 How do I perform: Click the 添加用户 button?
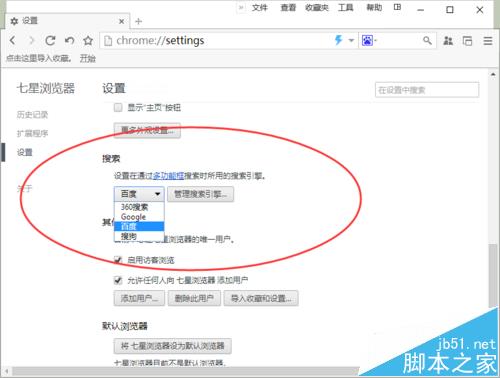click(x=139, y=298)
